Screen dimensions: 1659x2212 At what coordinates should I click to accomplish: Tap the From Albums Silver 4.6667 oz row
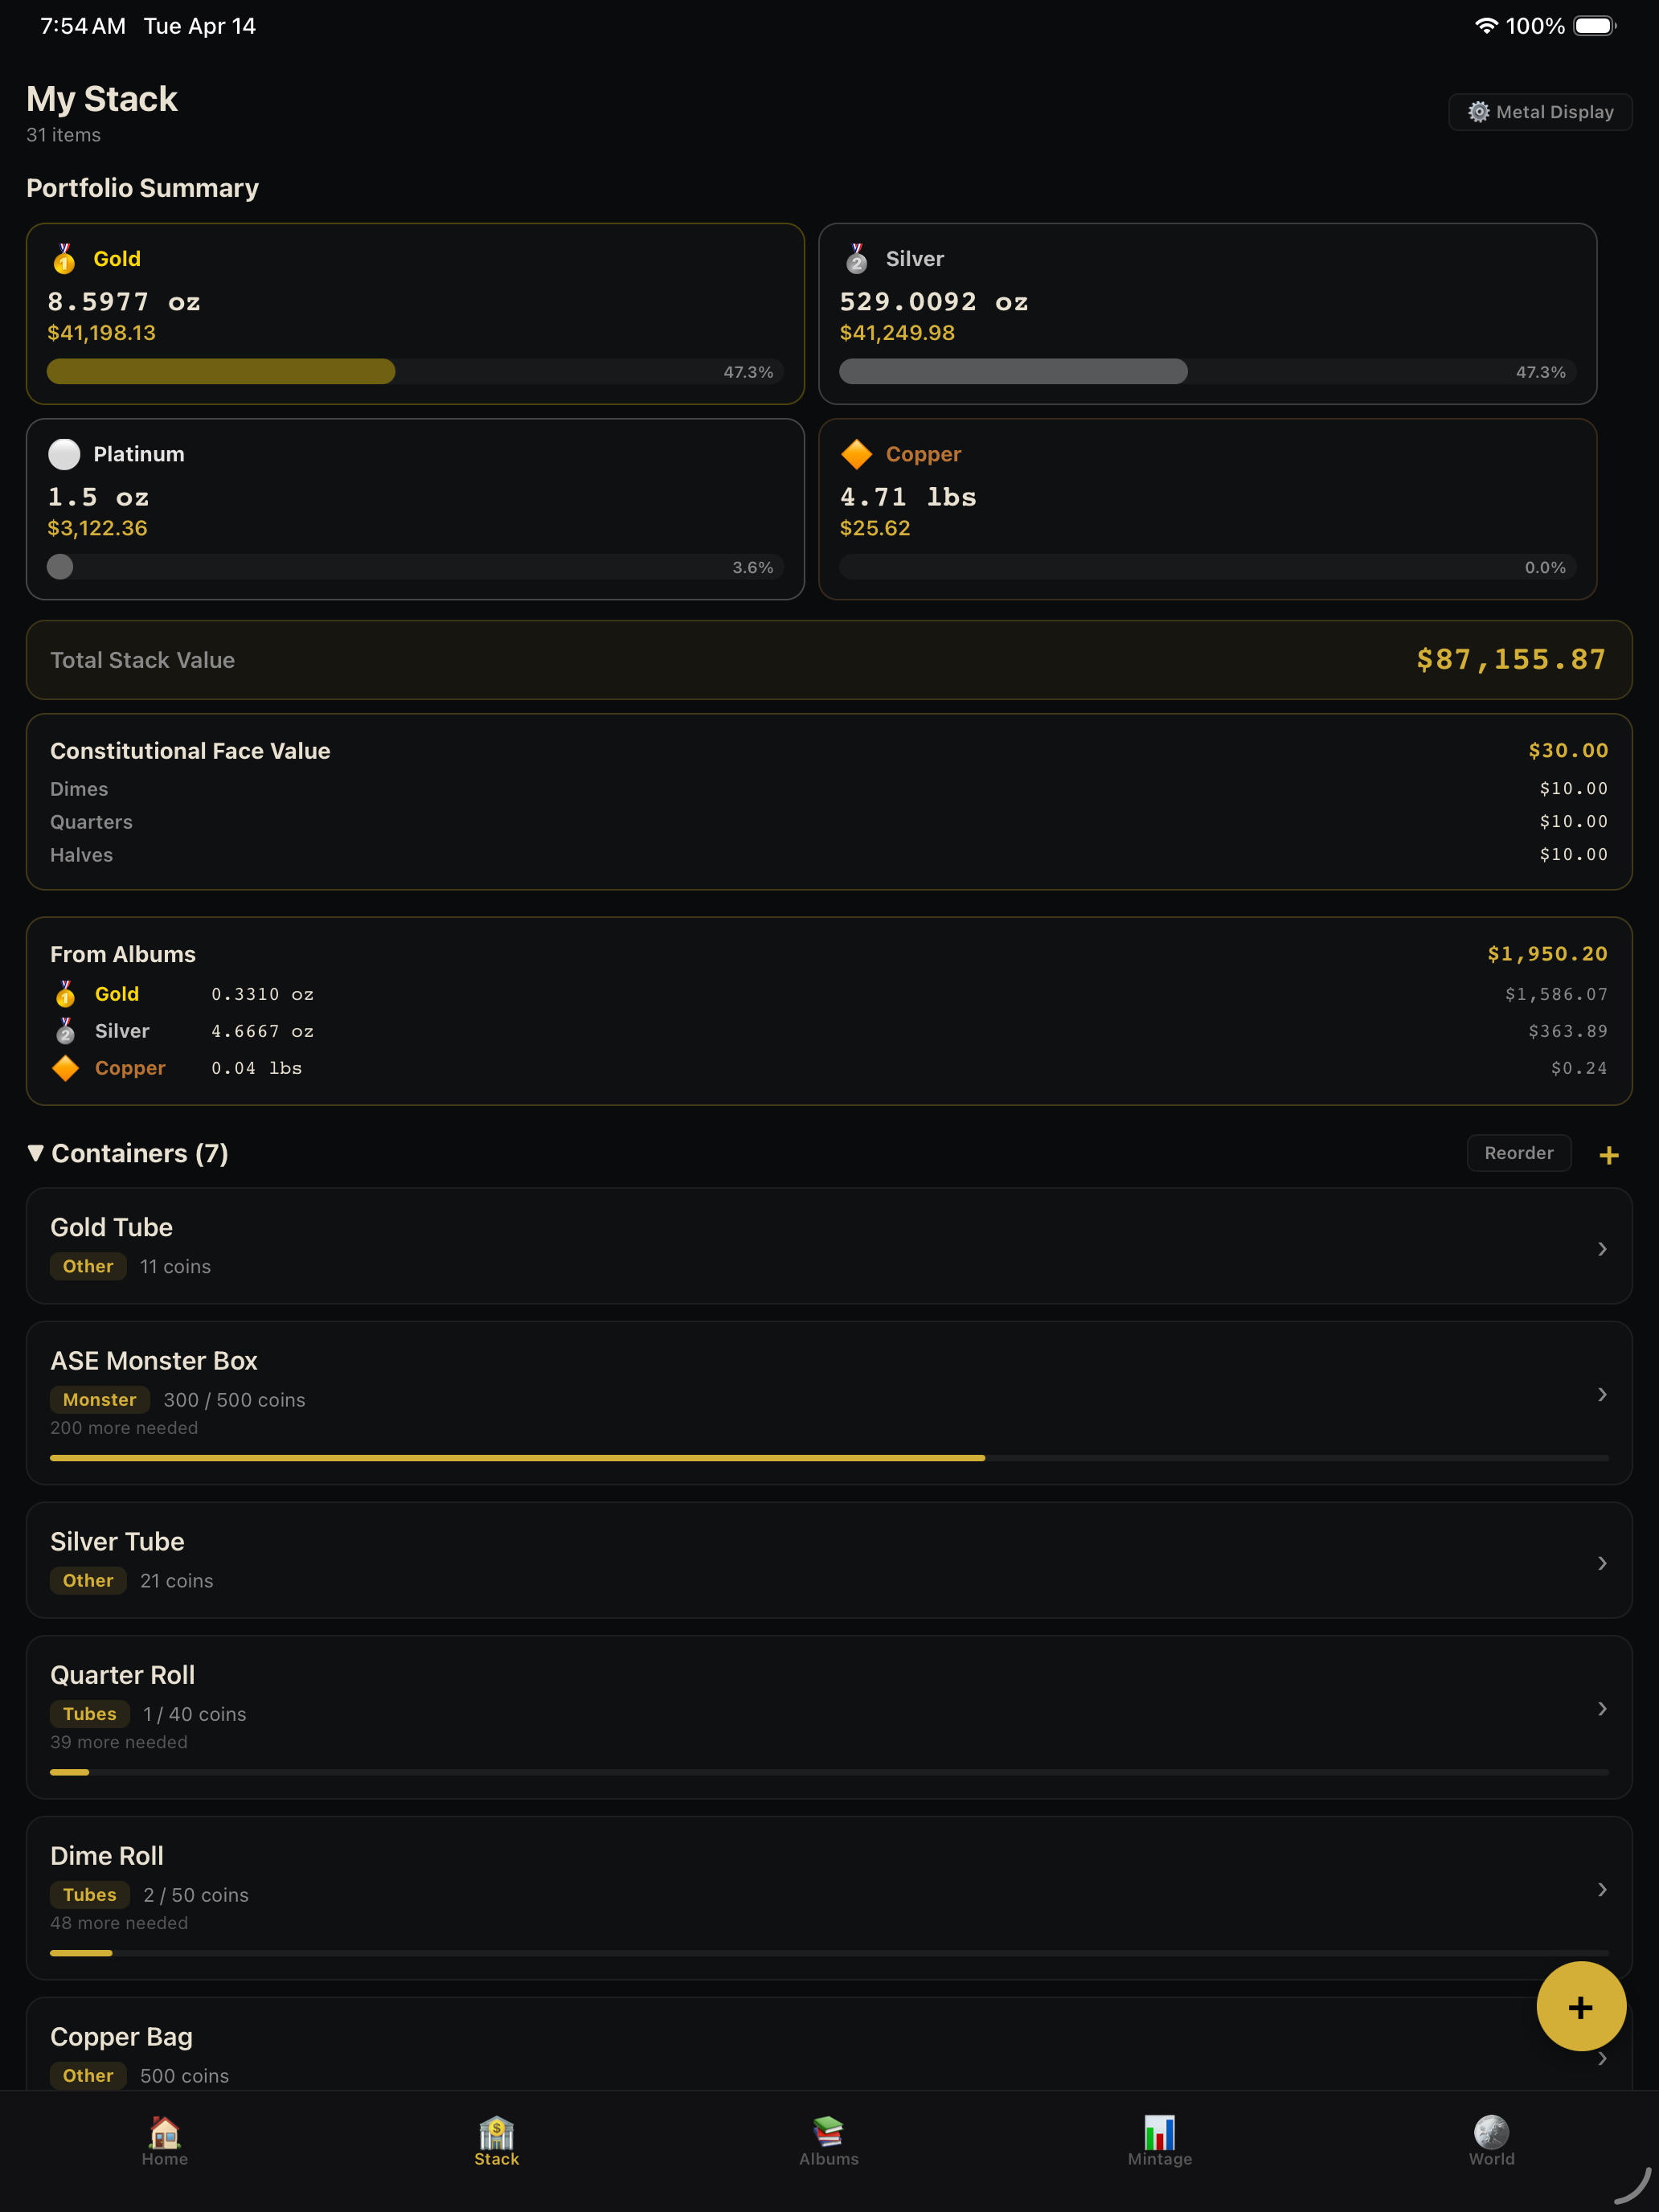tap(829, 1031)
